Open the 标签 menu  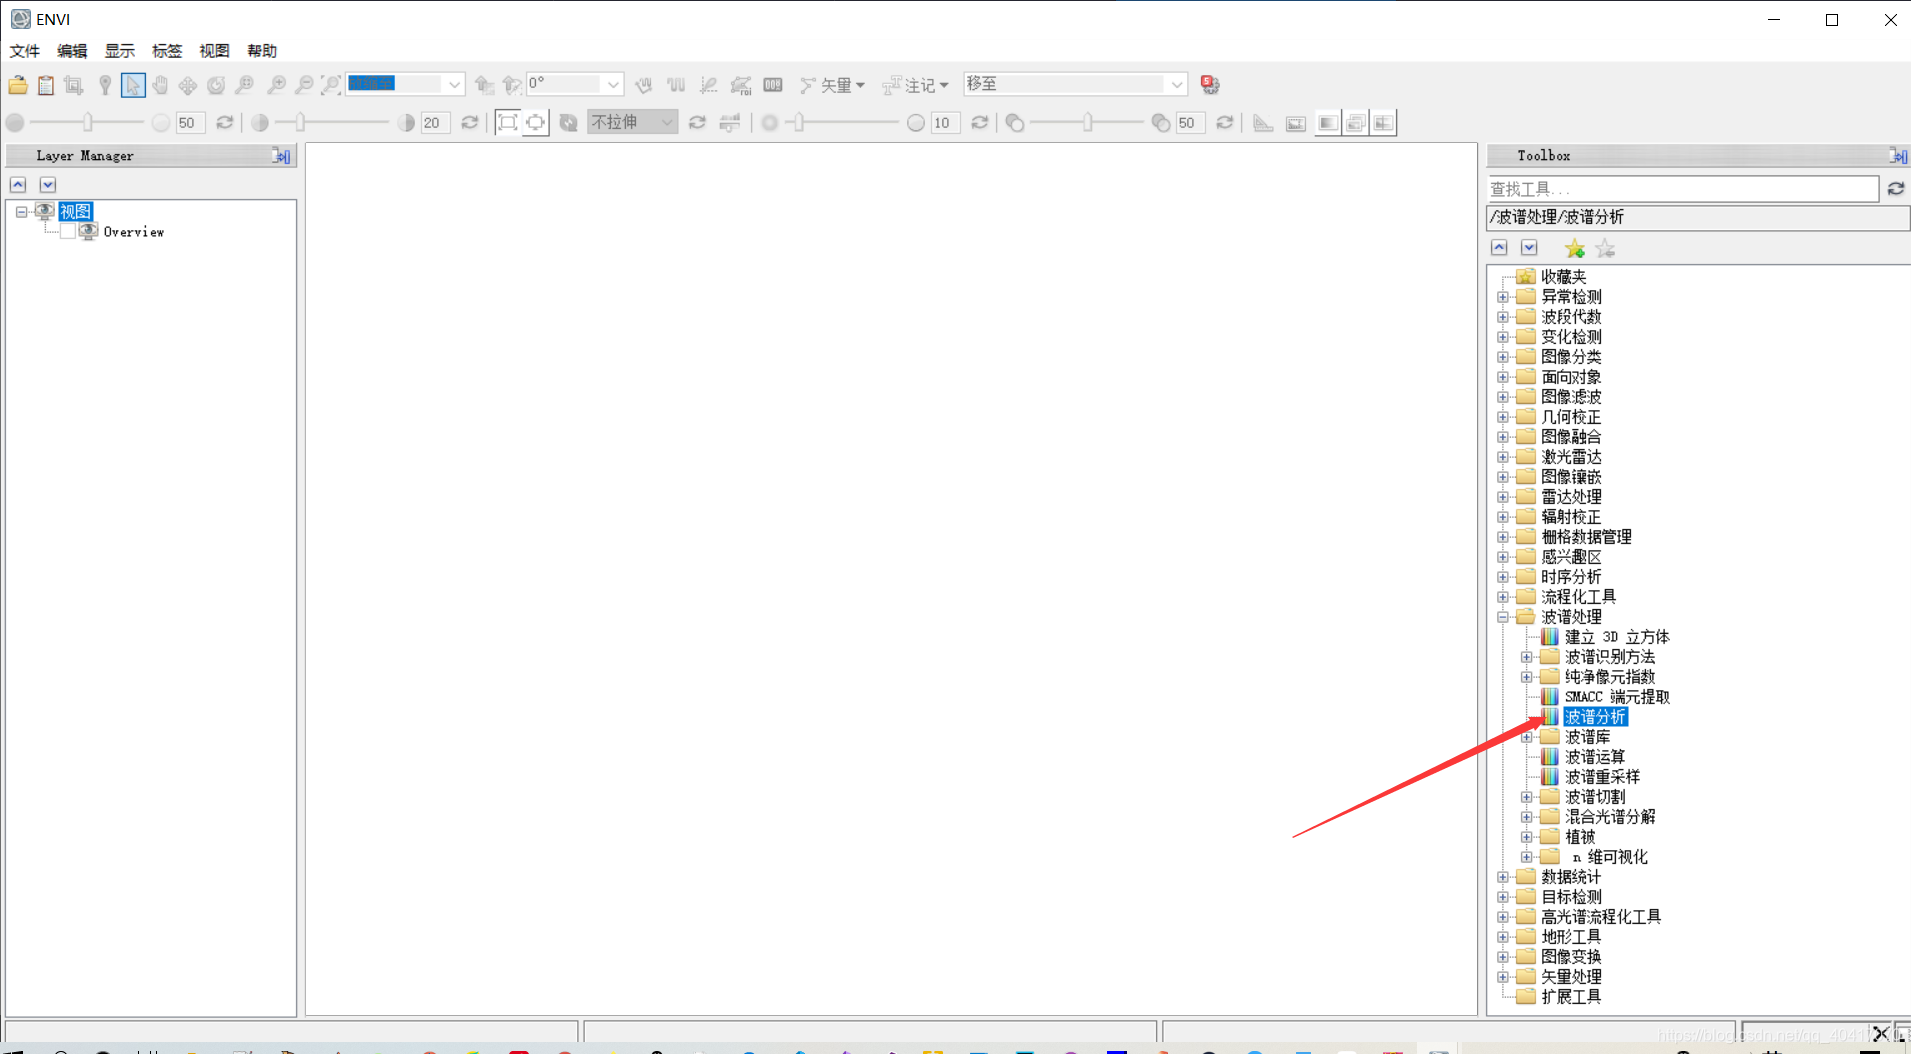click(167, 51)
